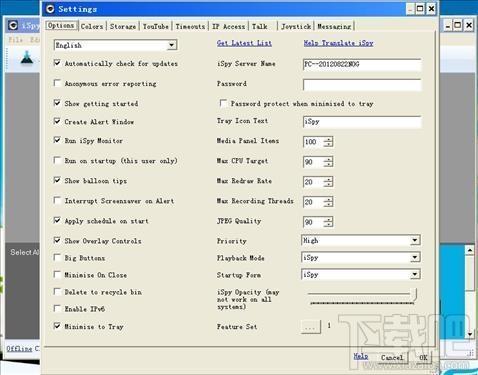Click the OK button
Image resolution: width=478 pixels, height=375 pixels.
(423, 358)
